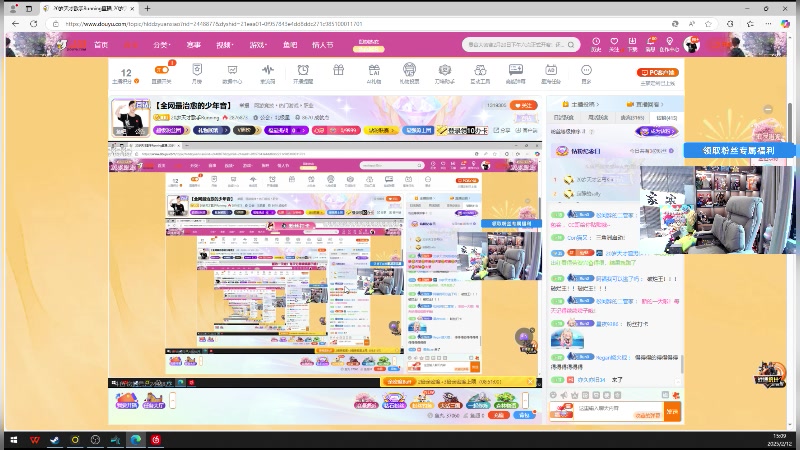Expand the 分类 category dropdown
Viewport: 800px width, 450px height.
pos(162,45)
